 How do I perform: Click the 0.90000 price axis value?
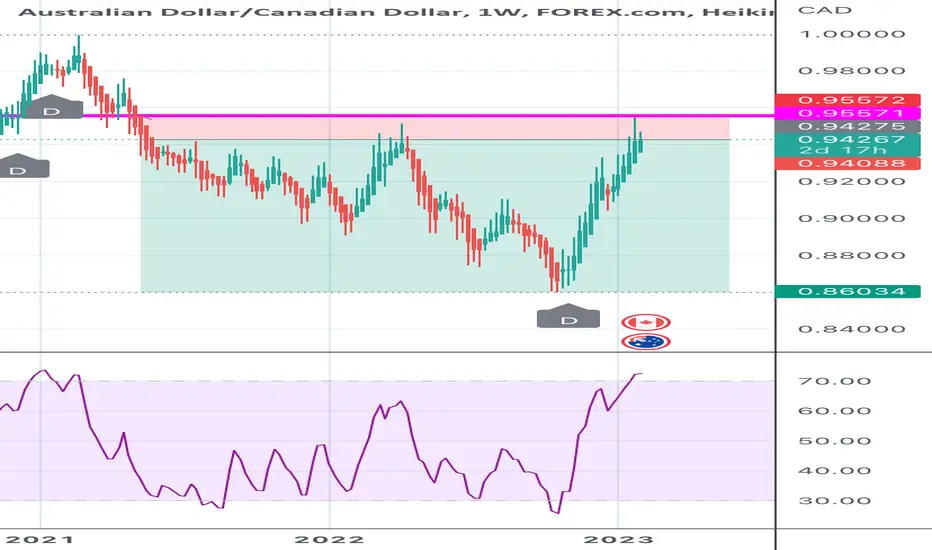tap(852, 218)
